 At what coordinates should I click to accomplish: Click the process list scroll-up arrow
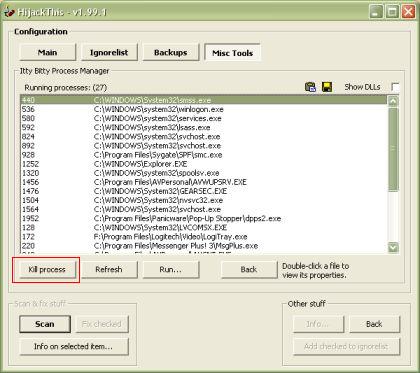[x=393, y=101]
